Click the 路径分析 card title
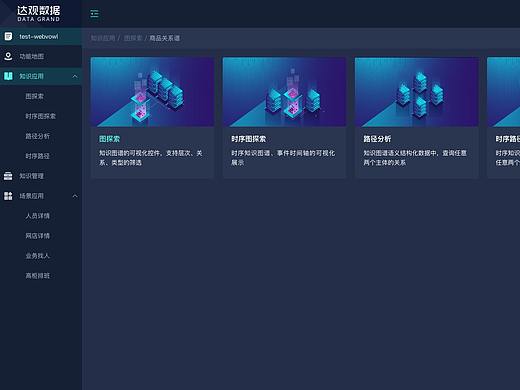 [x=377, y=139]
